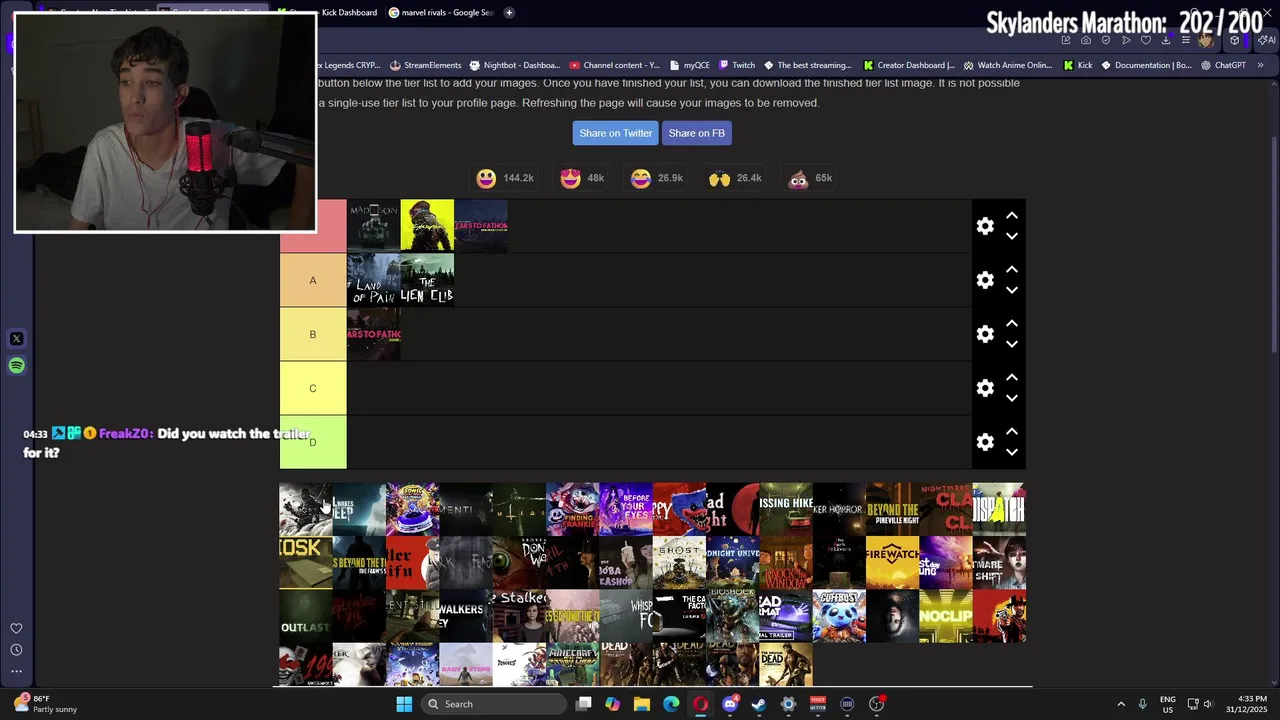Move the C tier row up
The width and height of the screenshot is (1280, 720).
coord(1012,377)
